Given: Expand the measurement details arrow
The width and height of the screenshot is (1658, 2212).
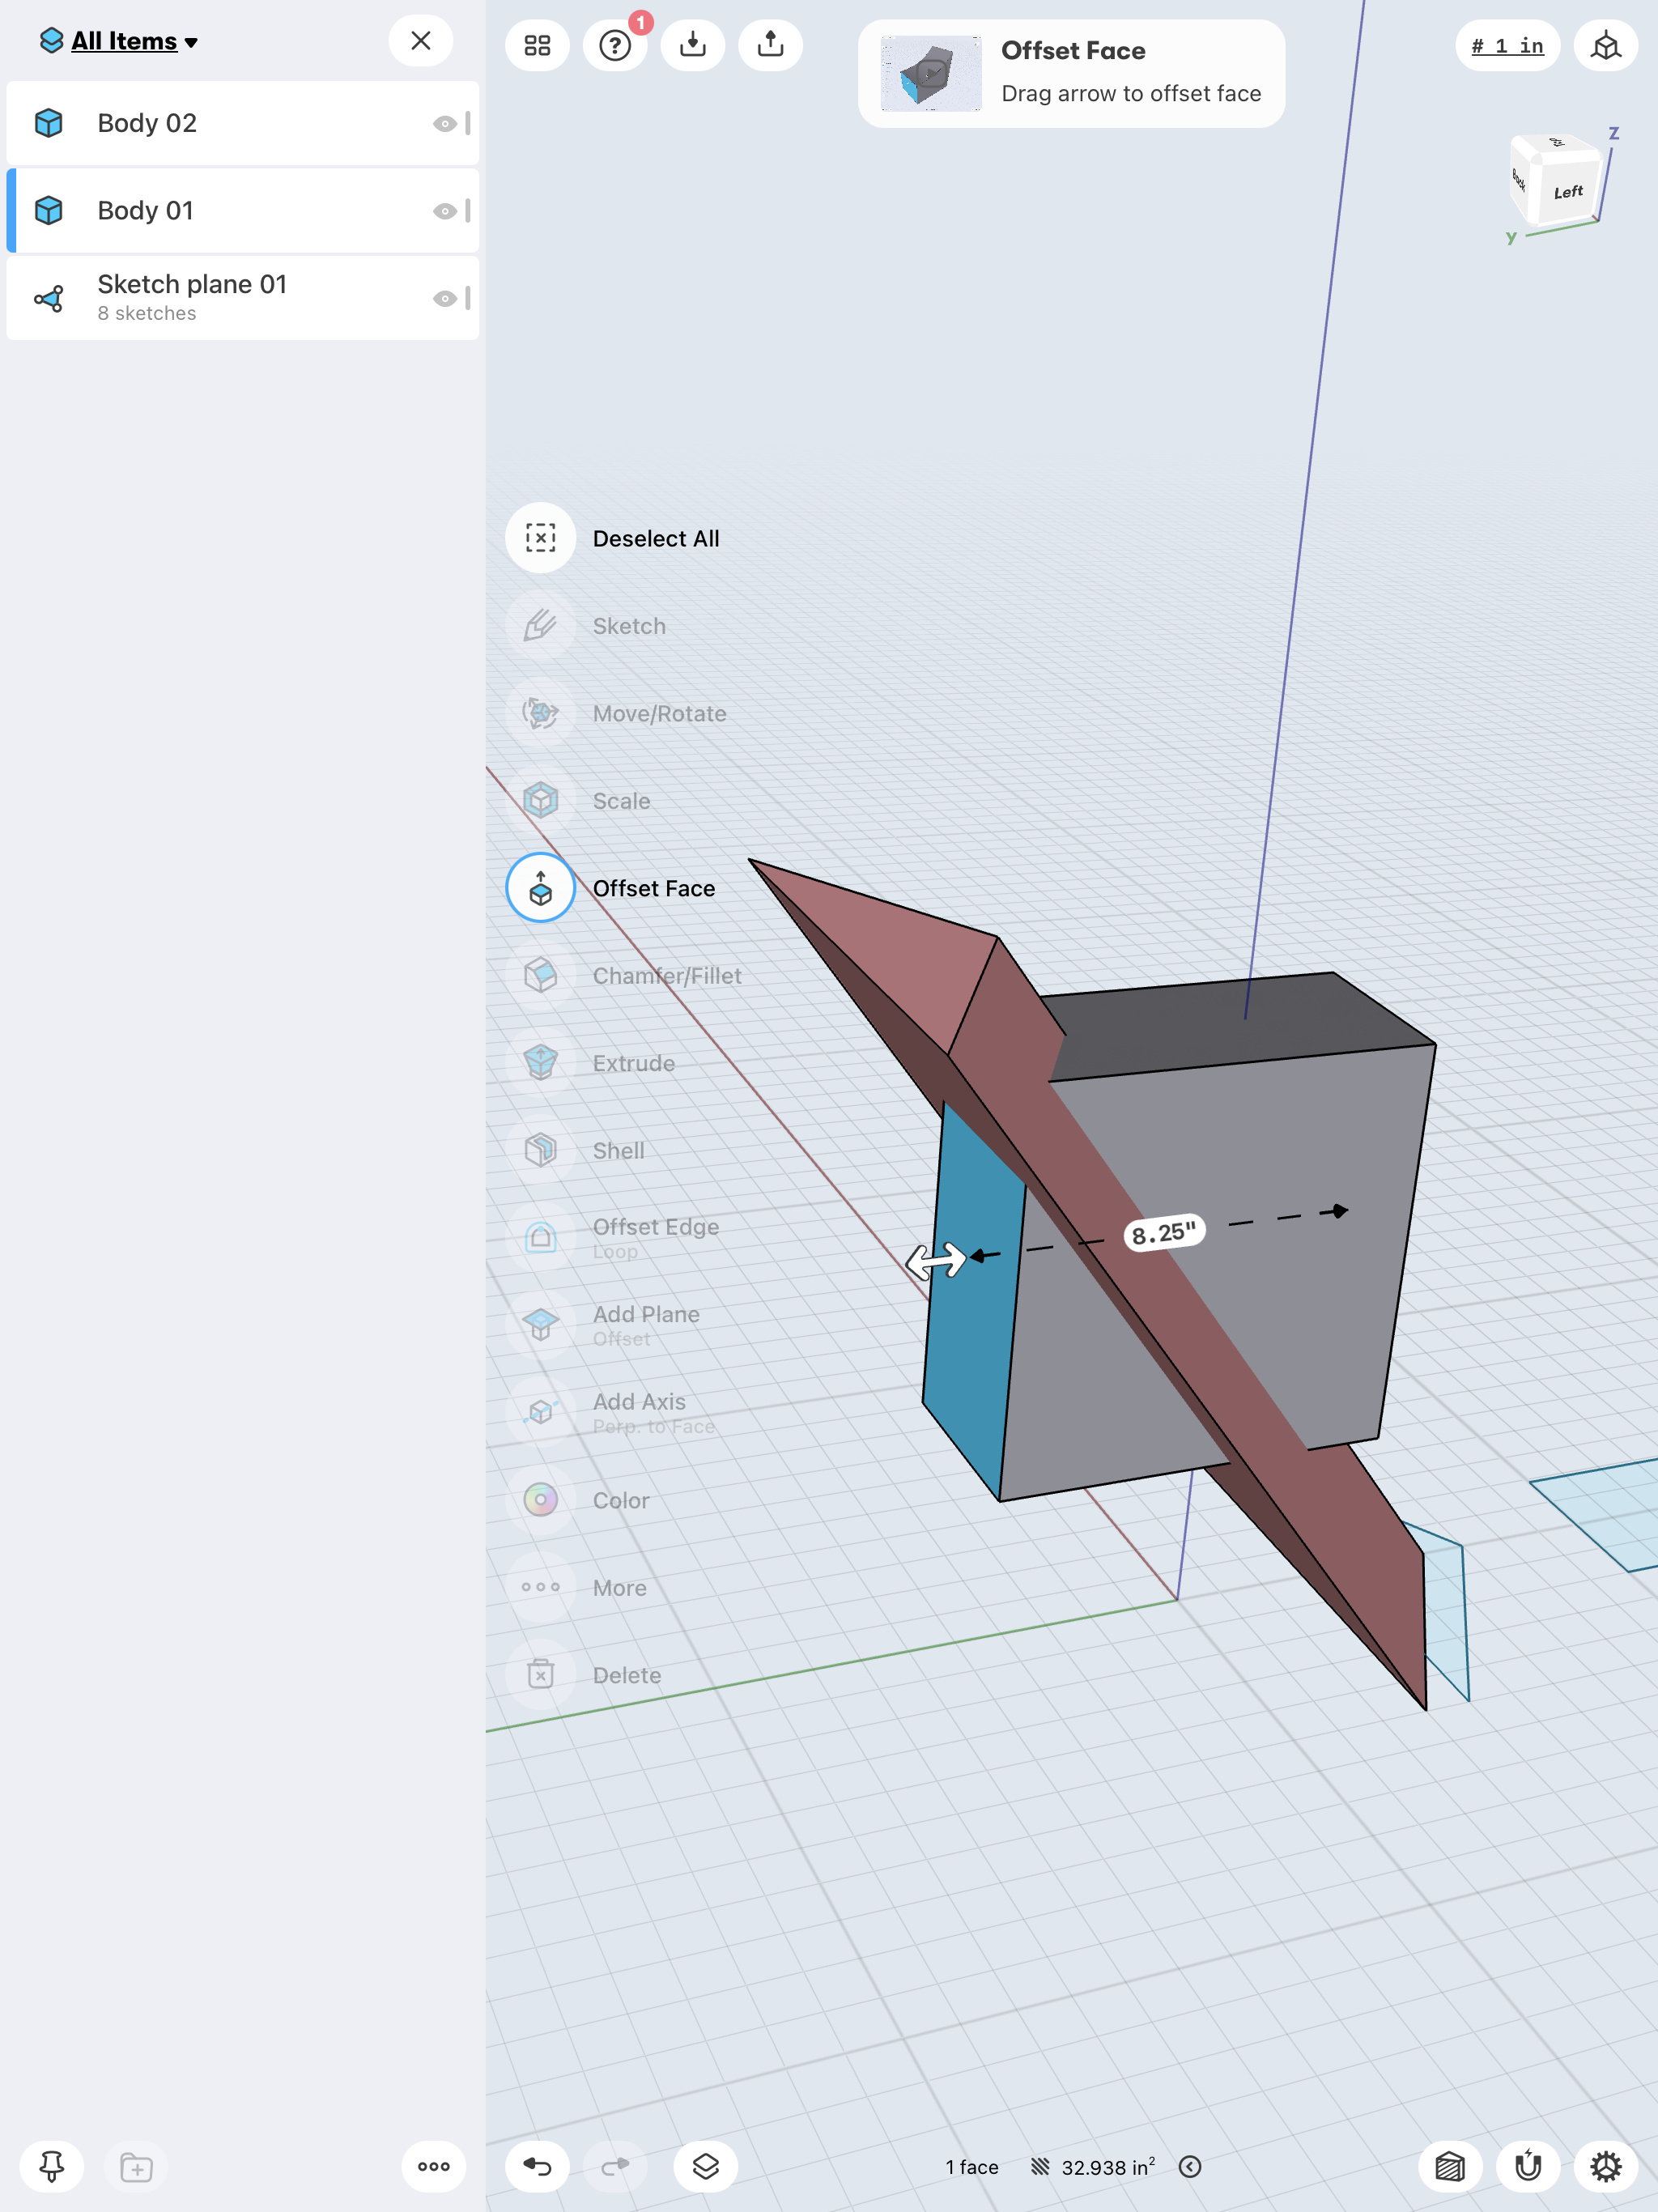Looking at the screenshot, I should [1189, 2166].
